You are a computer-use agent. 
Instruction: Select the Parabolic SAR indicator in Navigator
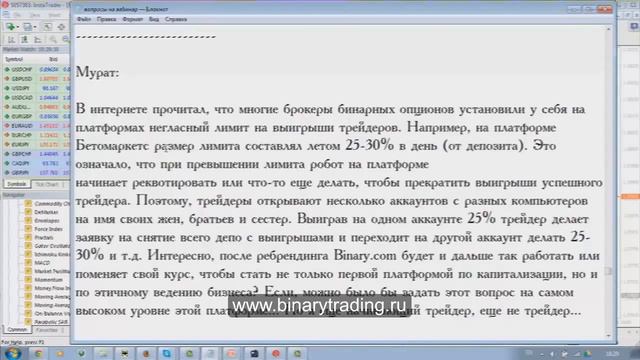pyautogui.click(x=51, y=322)
